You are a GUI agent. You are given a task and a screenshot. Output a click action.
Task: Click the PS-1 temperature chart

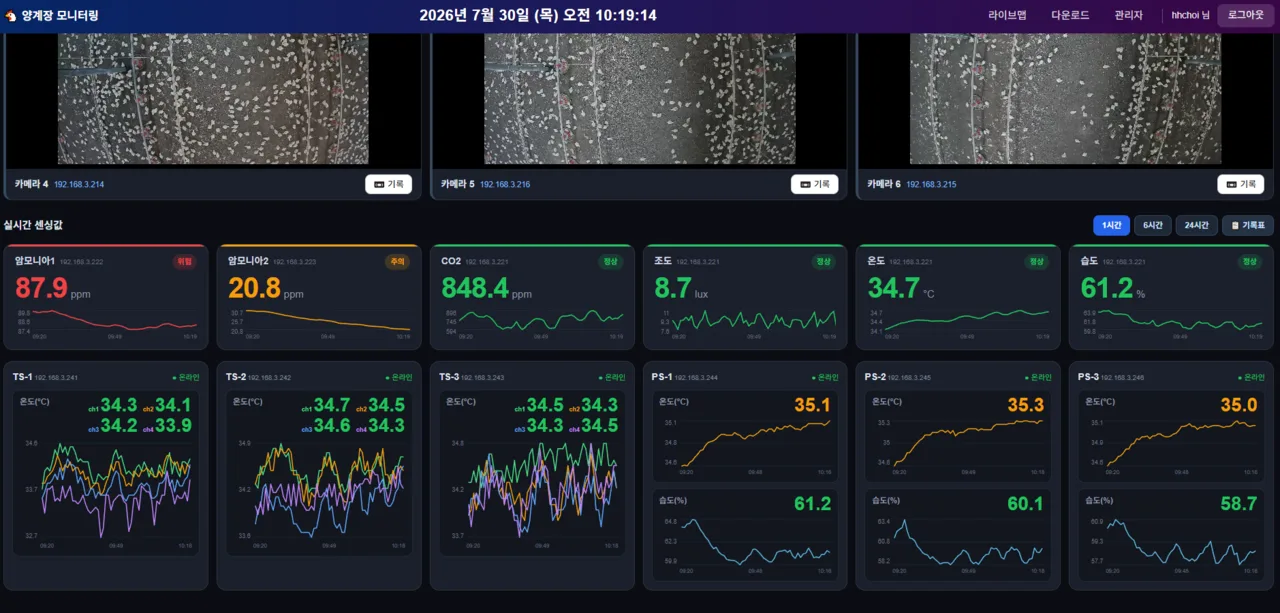point(745,435)
